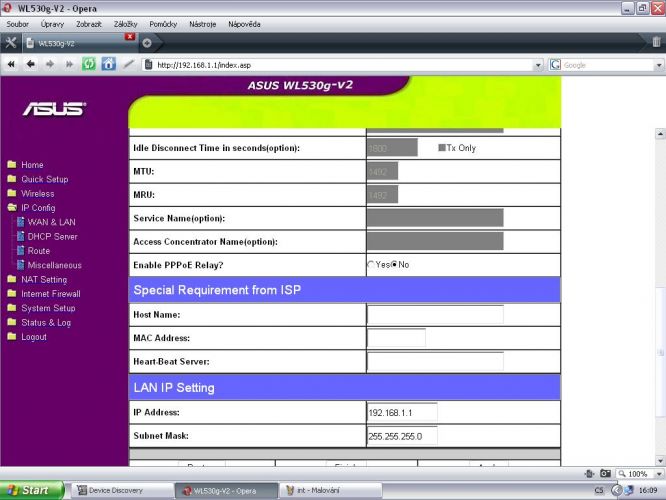The image size is (666, 500).
Task: Close the WL530g-V2 tab with red X
Action: coord(130,37)
